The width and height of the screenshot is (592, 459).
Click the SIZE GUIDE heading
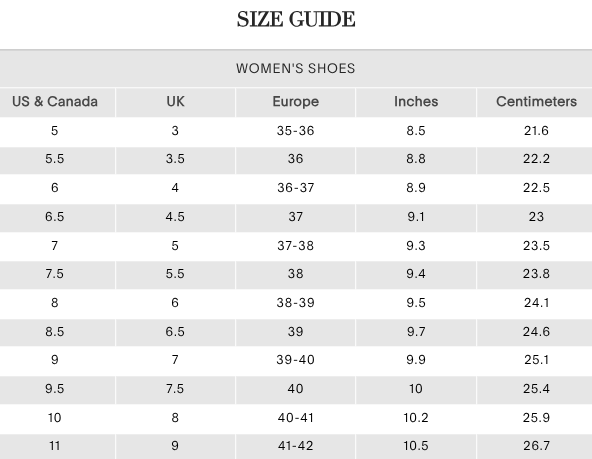click(296, 19)
